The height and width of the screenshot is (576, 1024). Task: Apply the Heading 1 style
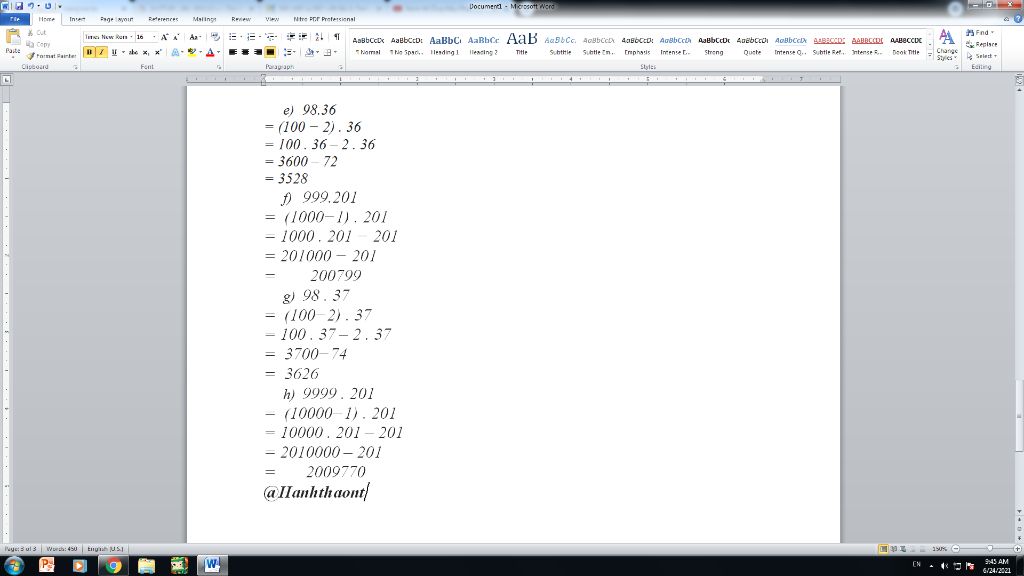pos(445,44)
